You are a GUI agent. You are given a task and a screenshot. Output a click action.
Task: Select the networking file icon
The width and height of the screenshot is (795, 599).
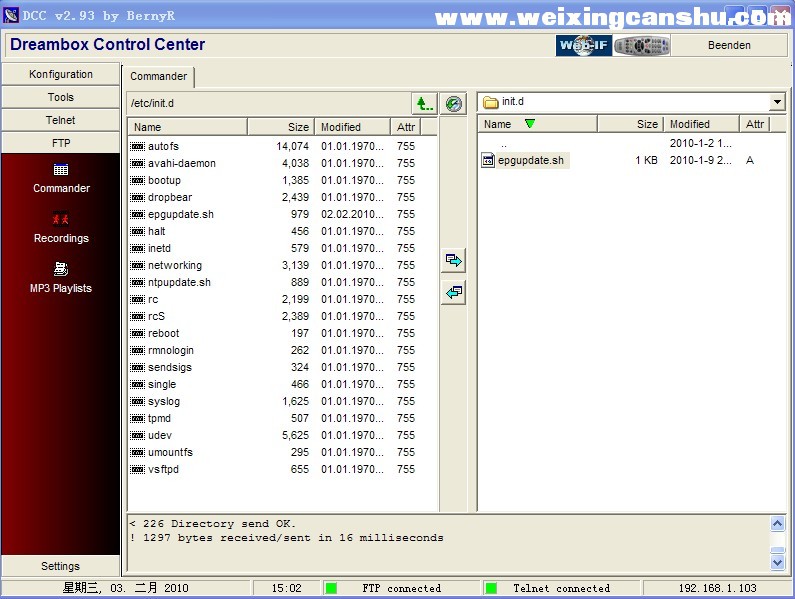click(x=137, y=265)
